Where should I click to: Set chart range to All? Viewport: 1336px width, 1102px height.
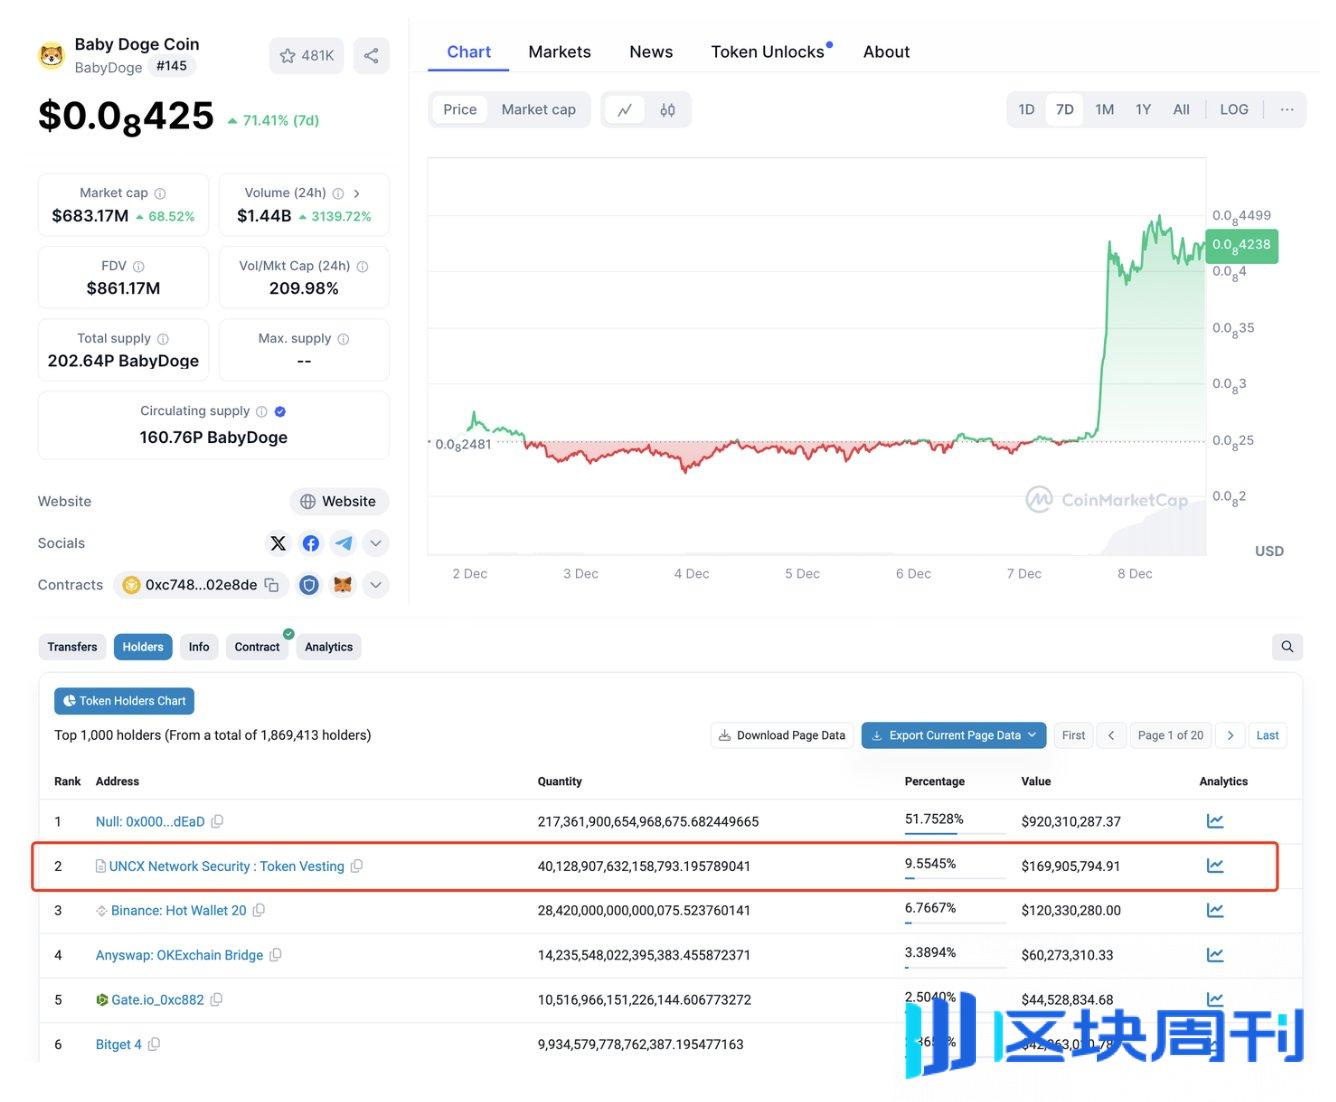[x=1181, y=110]
